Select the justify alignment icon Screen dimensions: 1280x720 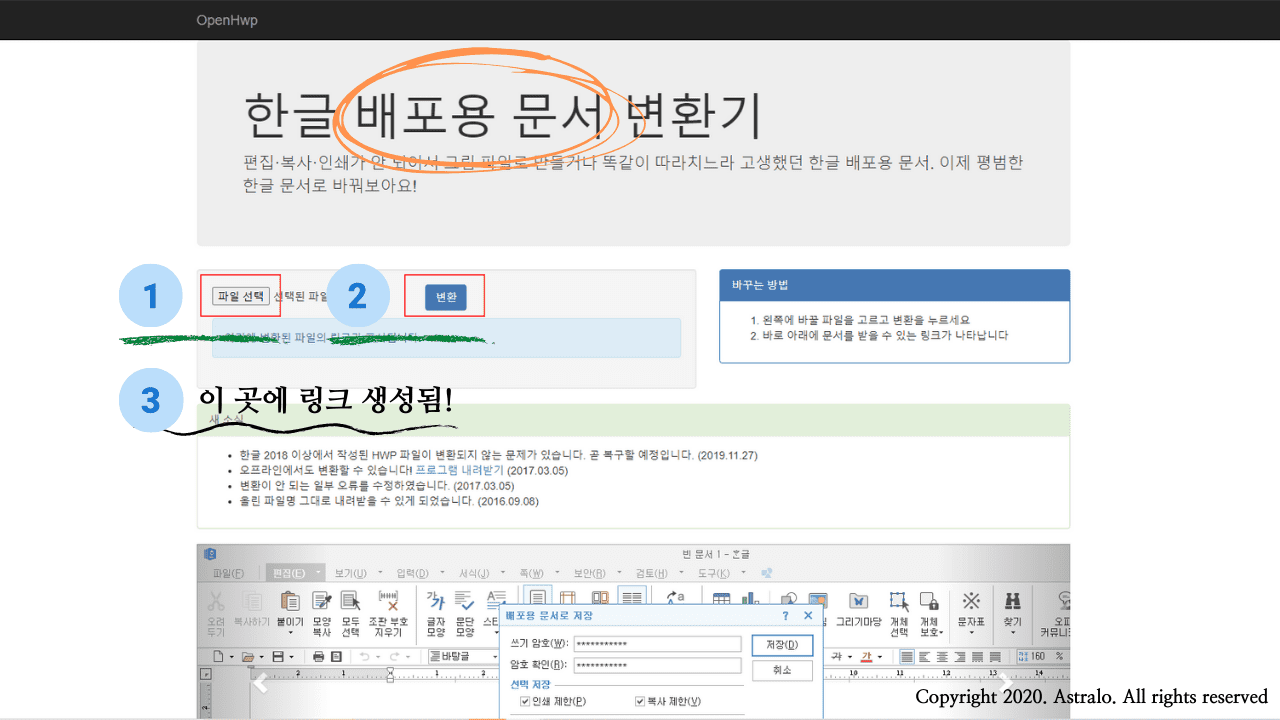[x=907, y=657]
